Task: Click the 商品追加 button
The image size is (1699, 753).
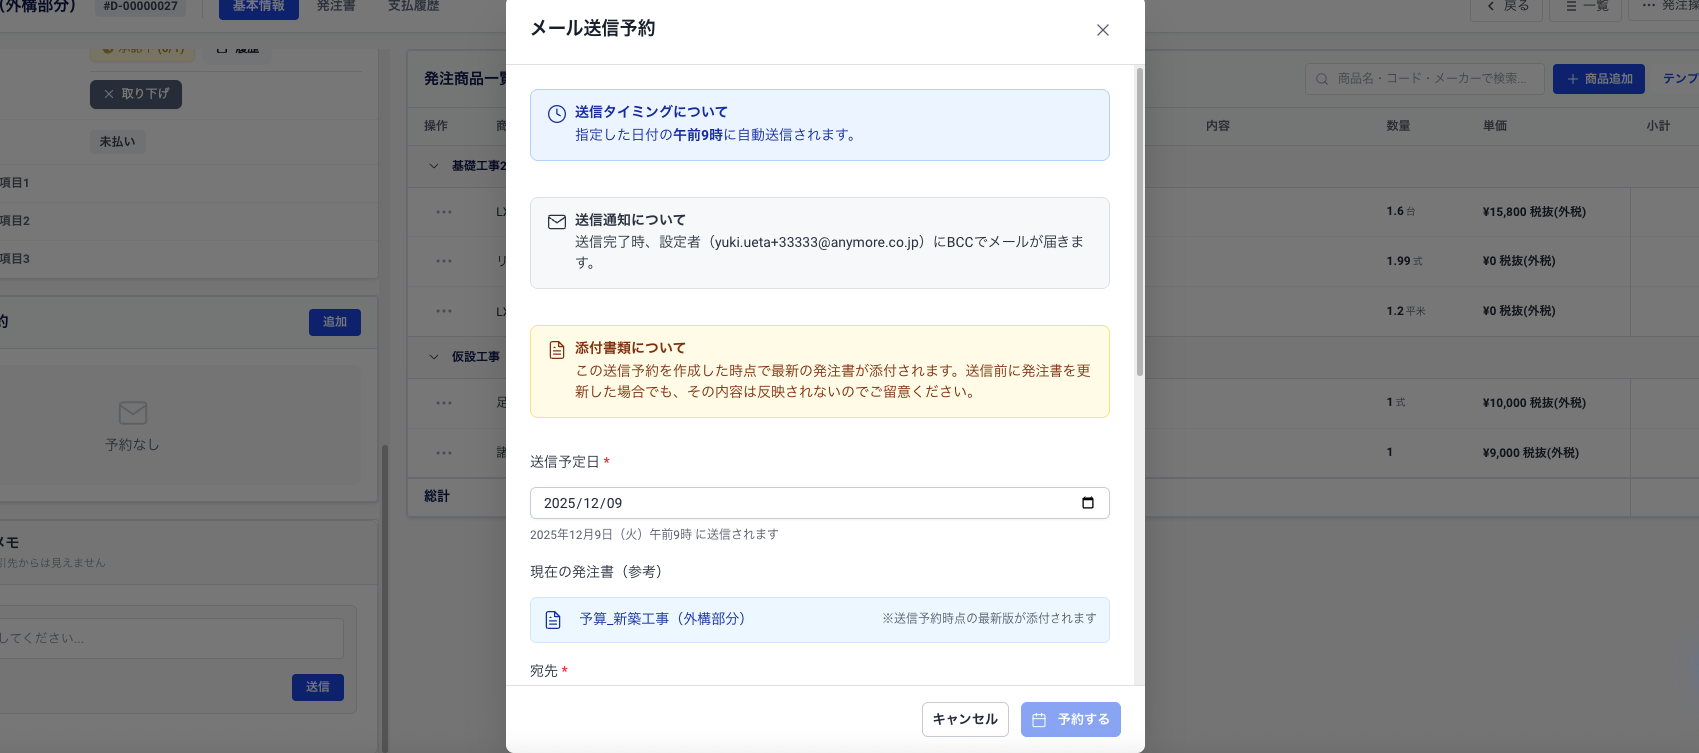Action: click(1599, 79)
